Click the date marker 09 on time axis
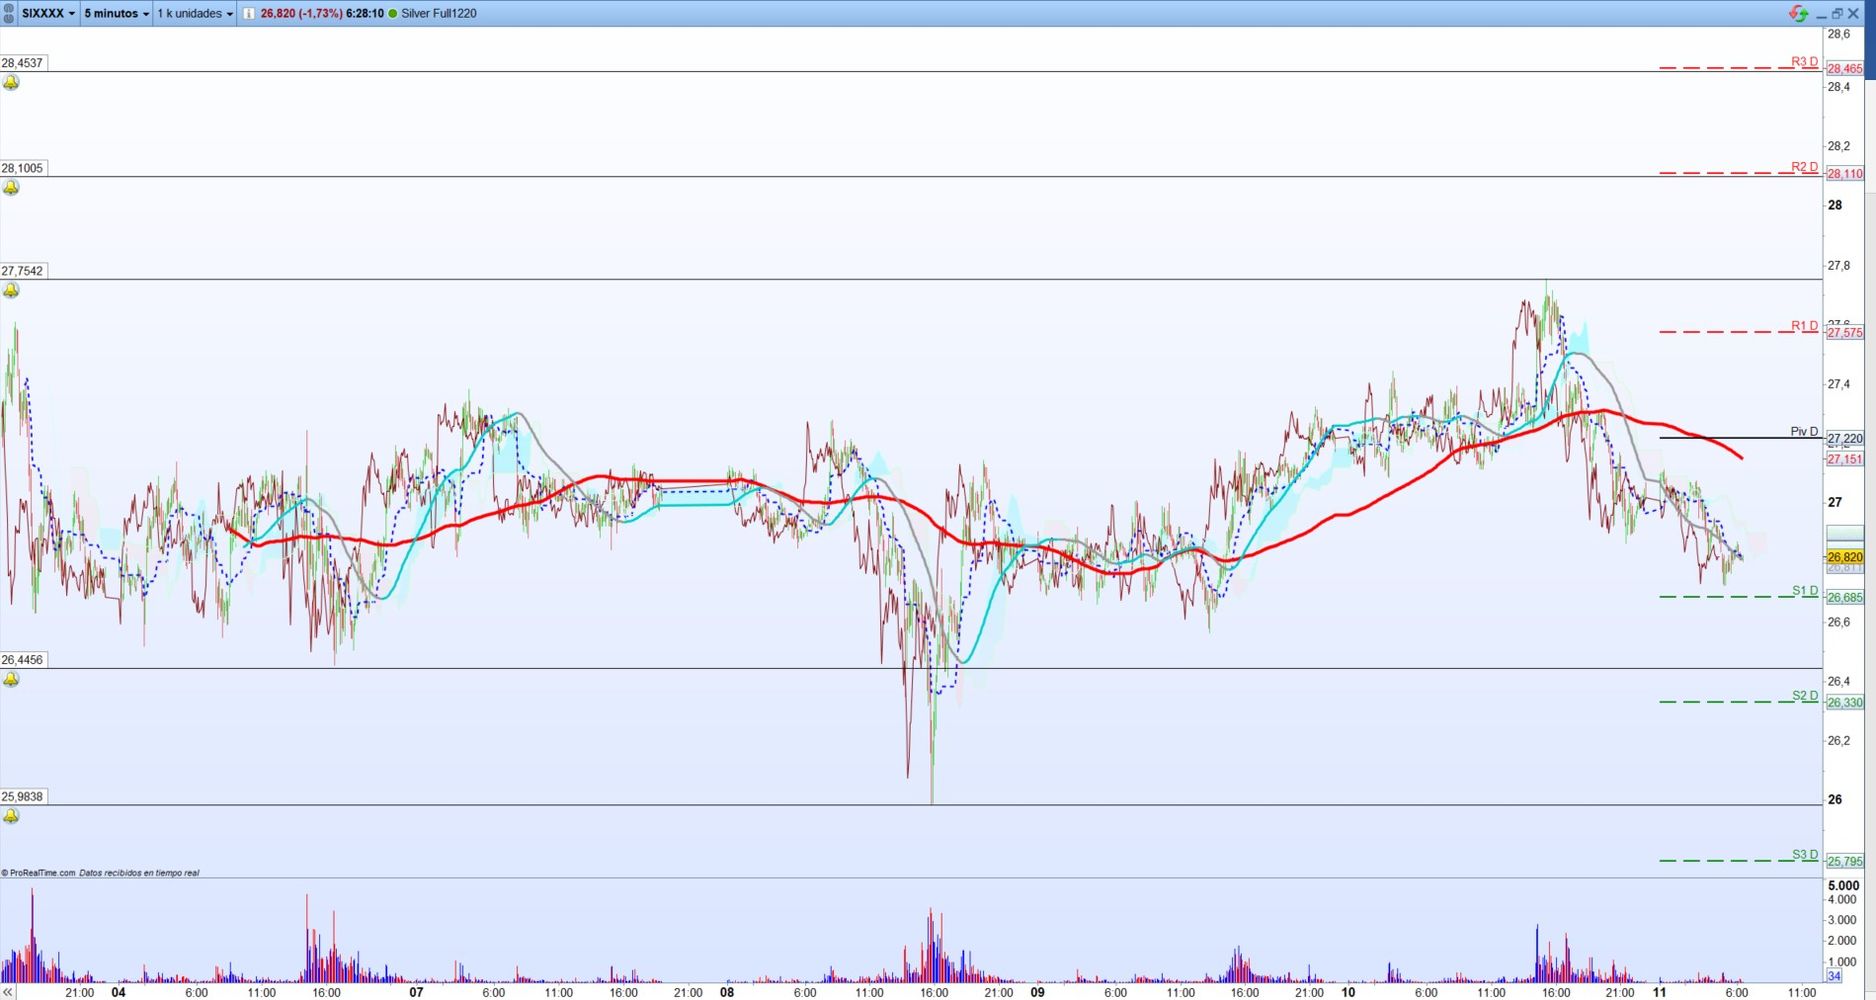This screenshot has width=1876, height=1000. 1038,992
